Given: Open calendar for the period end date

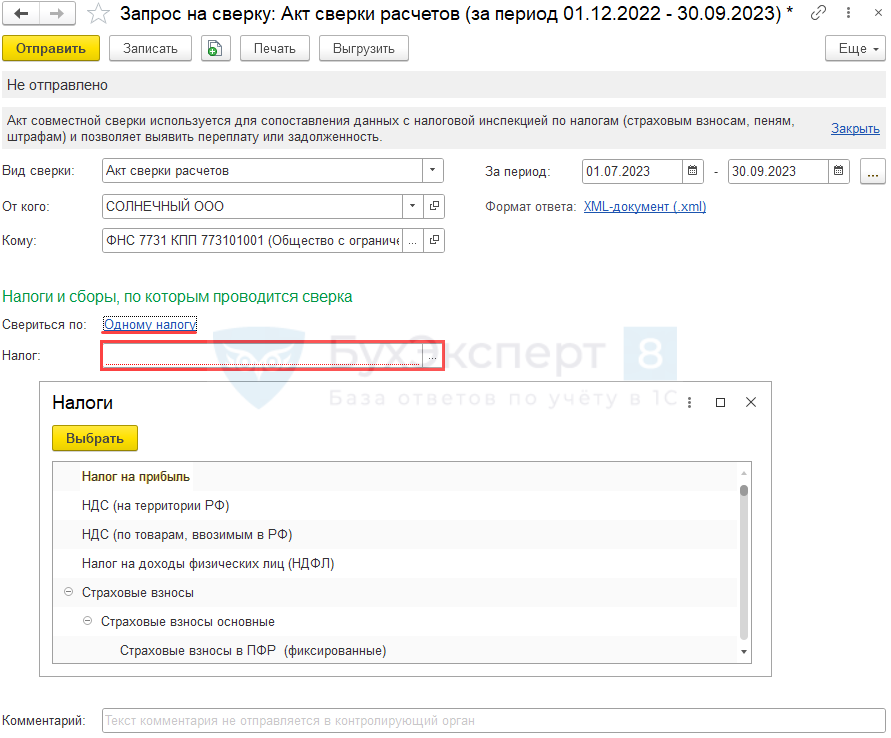Looking at the screenshot, I should [x=840, y=171].
